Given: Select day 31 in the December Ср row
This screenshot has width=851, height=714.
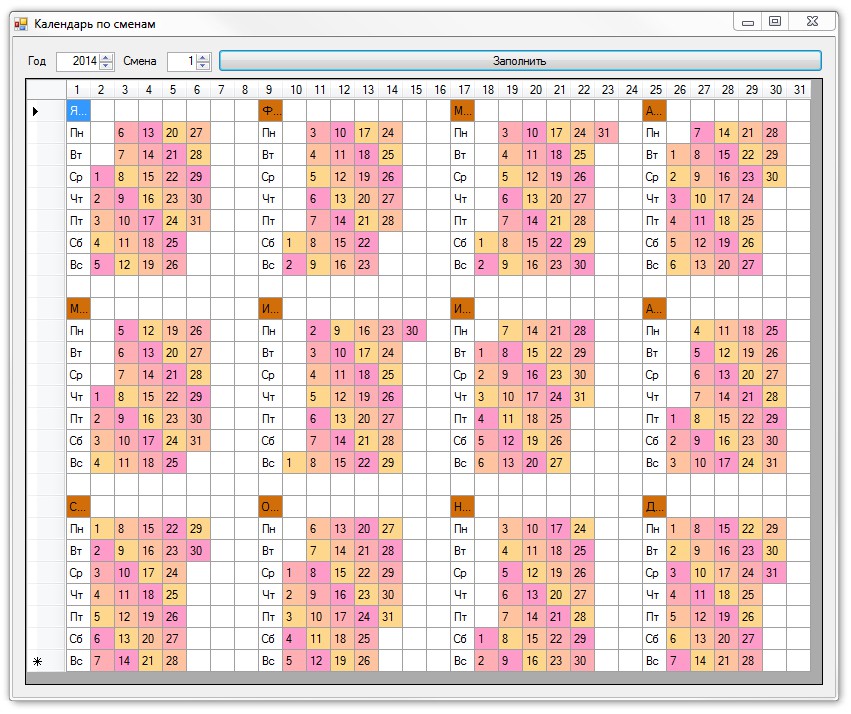Looking at the screenshot, I should [774, 573].
